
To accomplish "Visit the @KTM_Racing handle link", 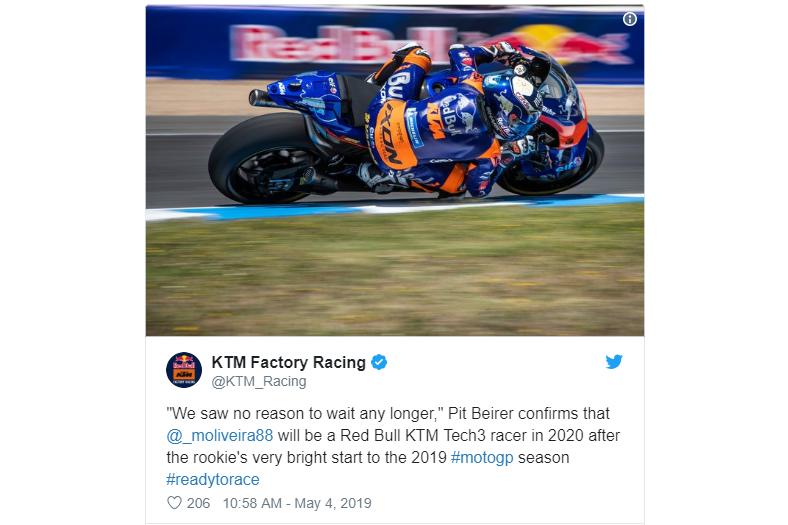I will click(259, 382).
